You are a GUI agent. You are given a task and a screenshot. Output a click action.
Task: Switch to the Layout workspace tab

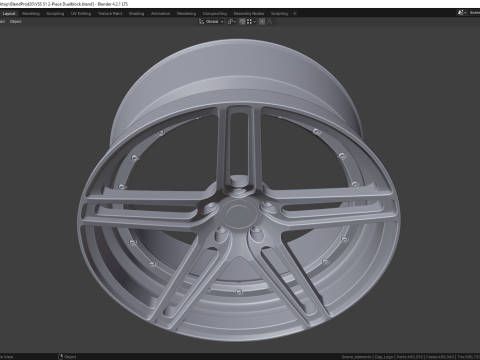click(x=9, y=14)
